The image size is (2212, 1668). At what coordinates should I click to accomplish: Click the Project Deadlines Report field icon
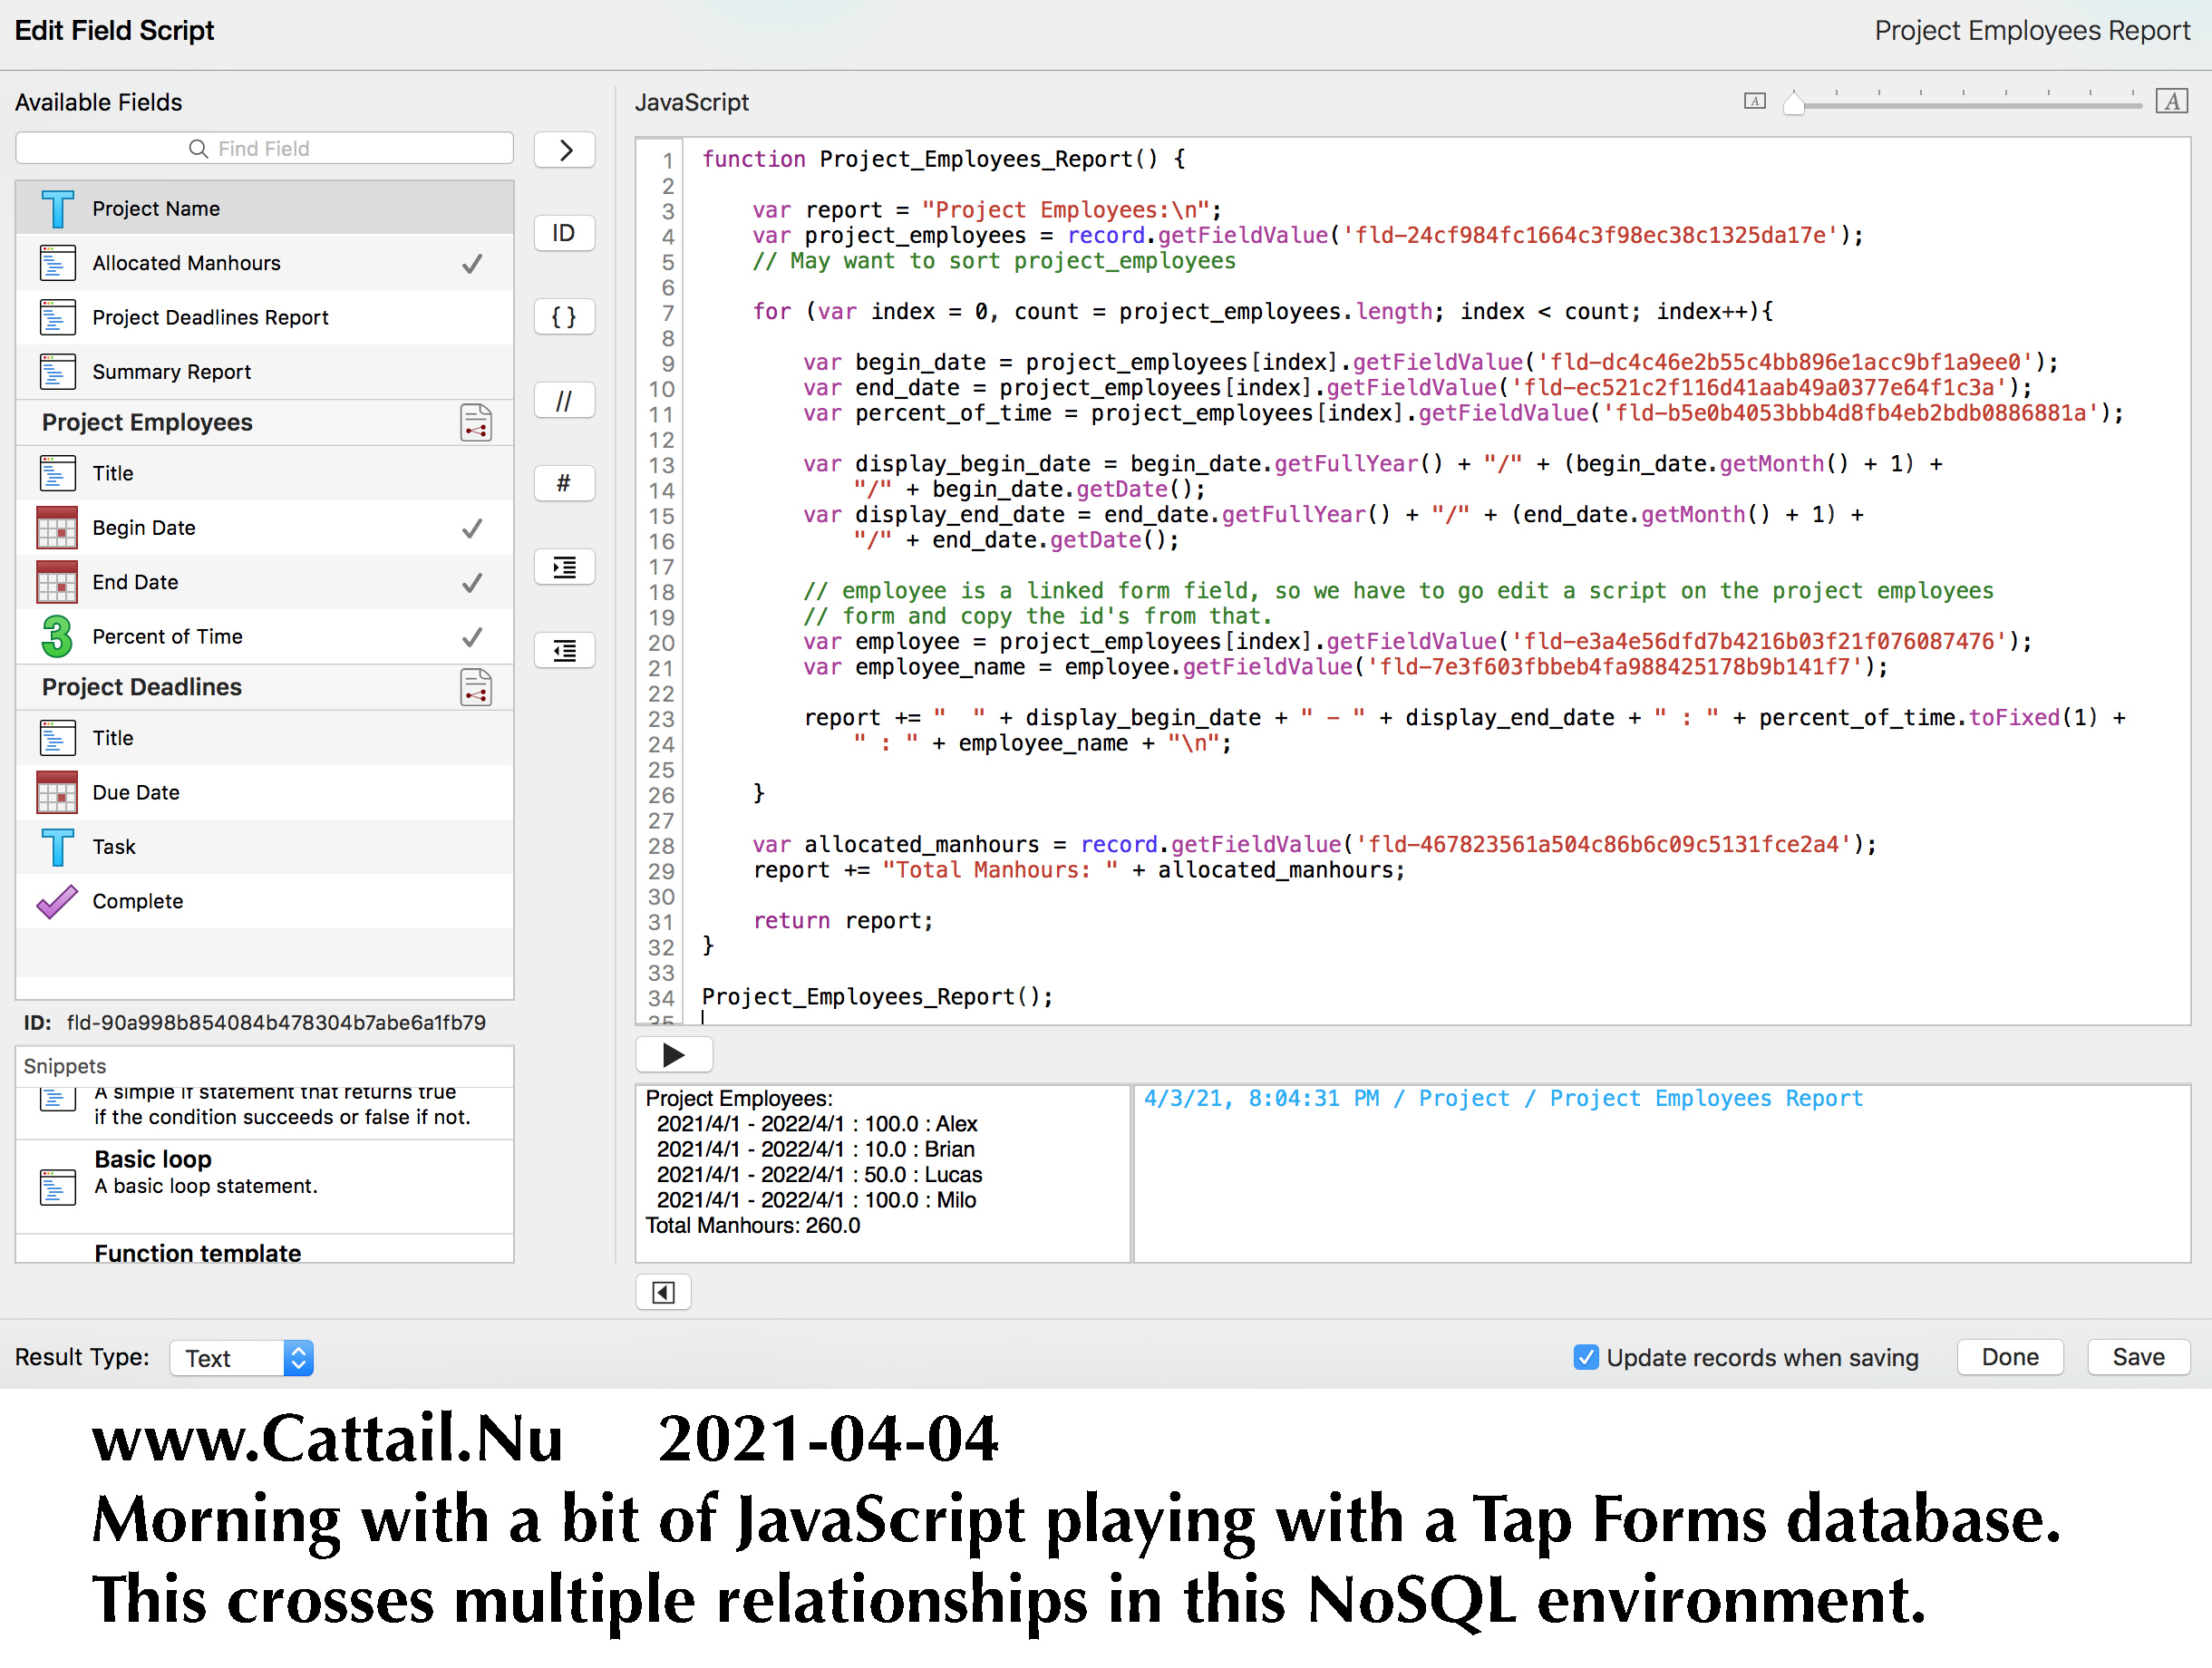[57, 318]
